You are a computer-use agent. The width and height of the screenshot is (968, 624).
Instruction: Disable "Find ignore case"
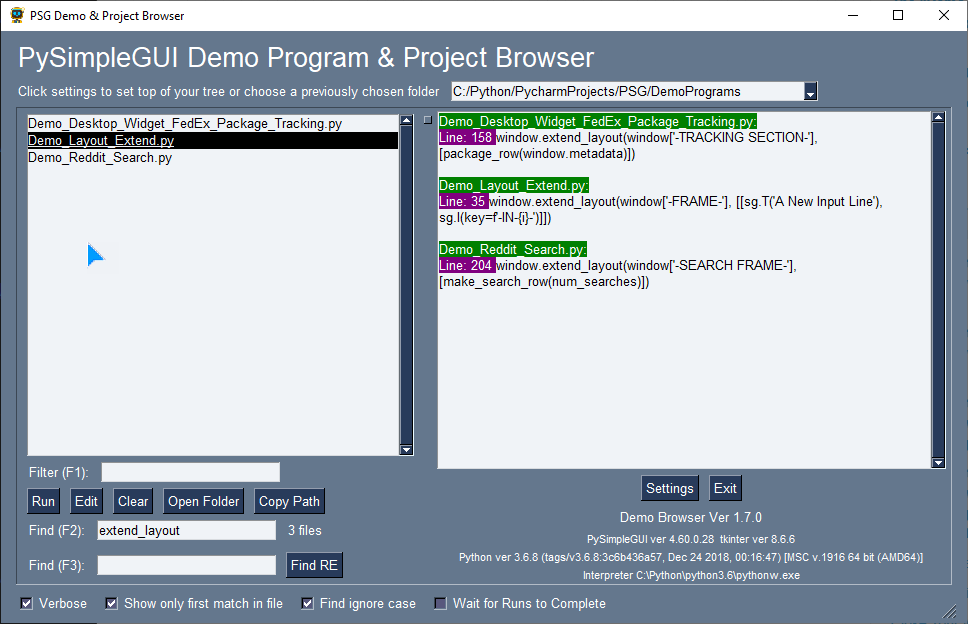pyautogui.click(x=306, y=603)
